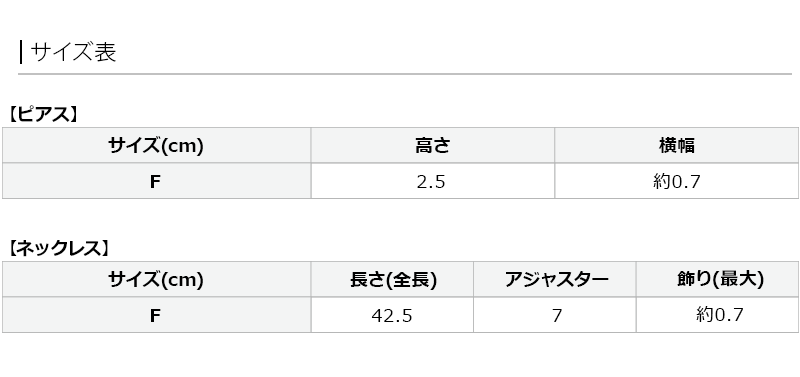Click the アジャスター column header
Screen dimensions: 800x377
click(x=555, y=280)
